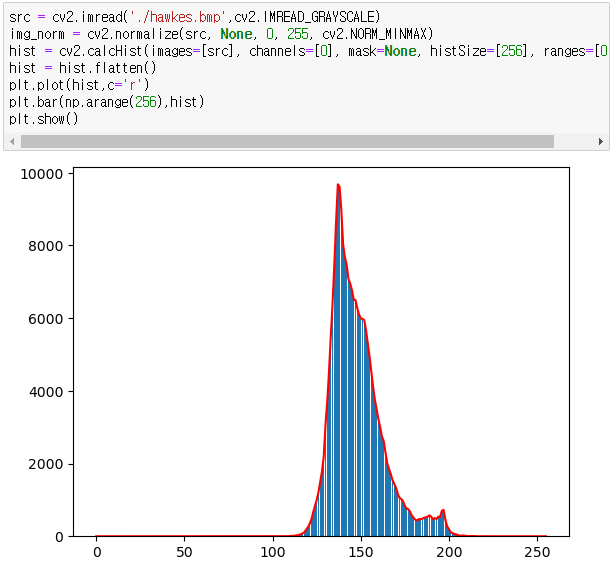Viewport: 612px width, 564px height.
Task: Click the code scrollbar left arrow
Action: point(12,141)
